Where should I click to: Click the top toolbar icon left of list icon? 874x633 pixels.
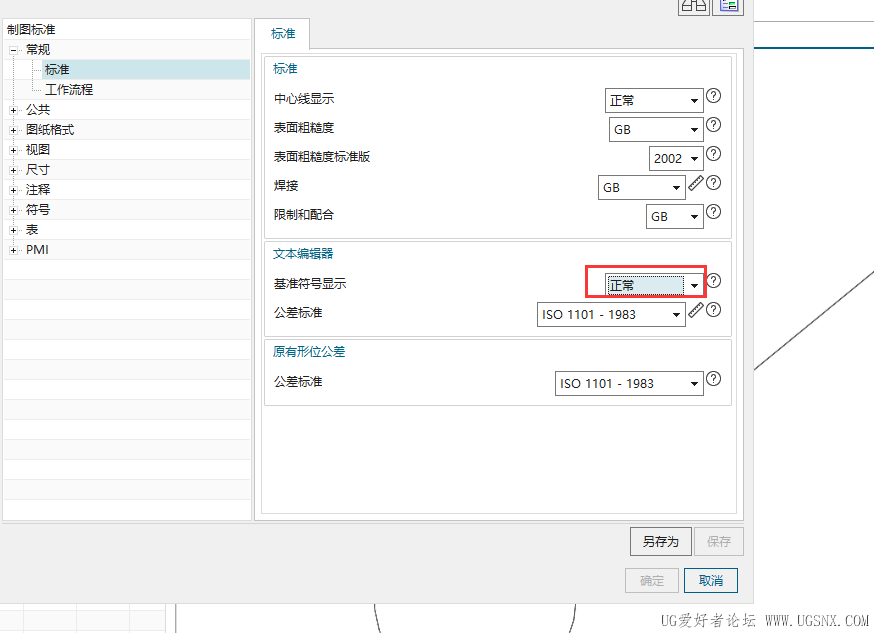tap(694, 6)
